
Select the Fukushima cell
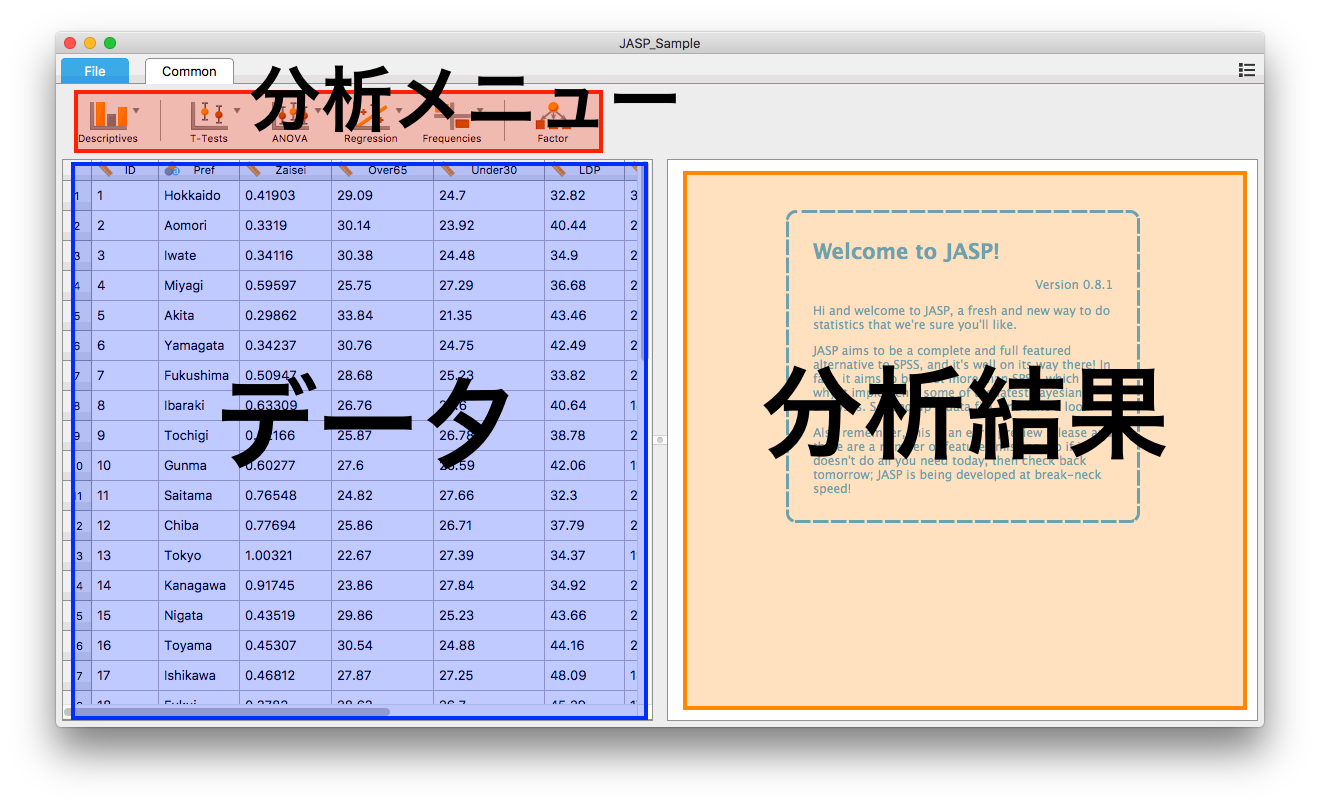coord(199,375)
